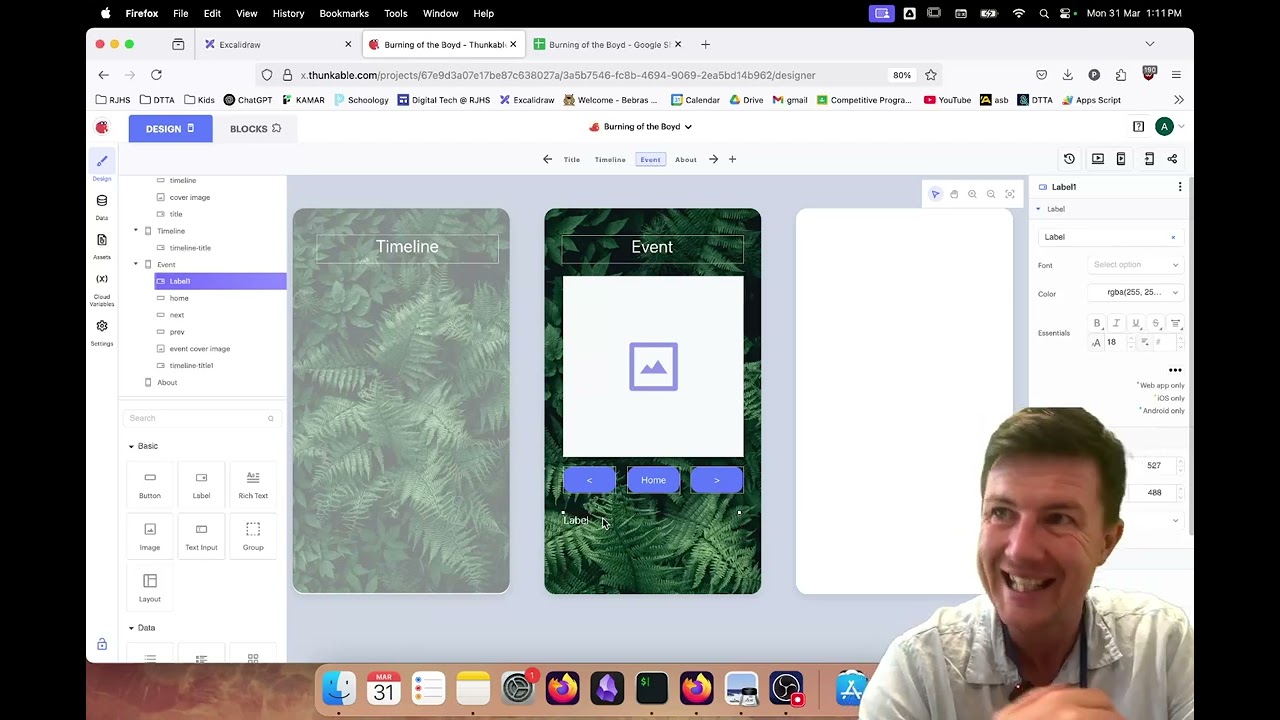Open the Data sidebar panel

102,205
